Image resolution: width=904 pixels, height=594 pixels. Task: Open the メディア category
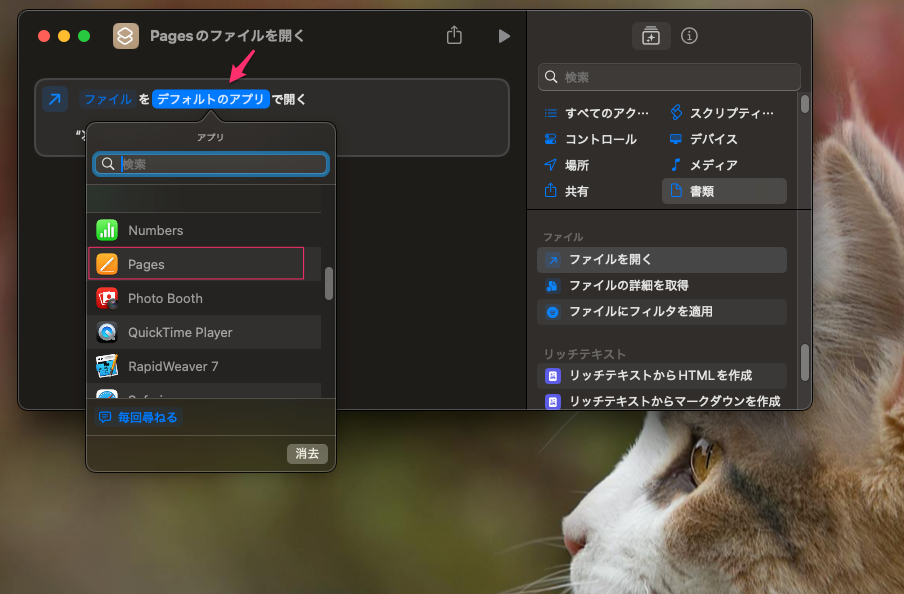click(712, 165)
